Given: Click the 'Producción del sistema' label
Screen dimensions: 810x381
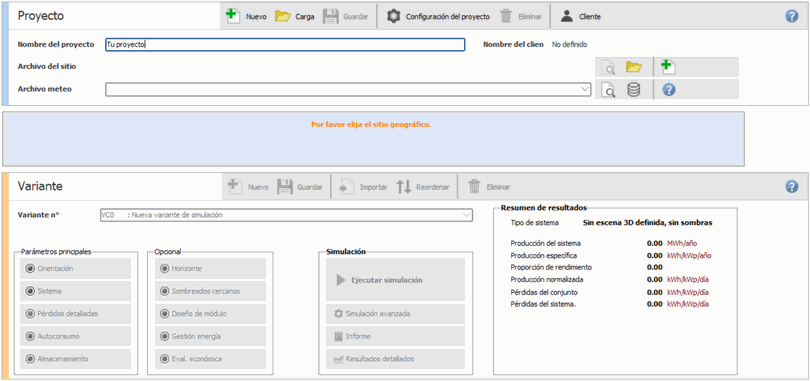Looking at the screenshot, I should [546, 243].
